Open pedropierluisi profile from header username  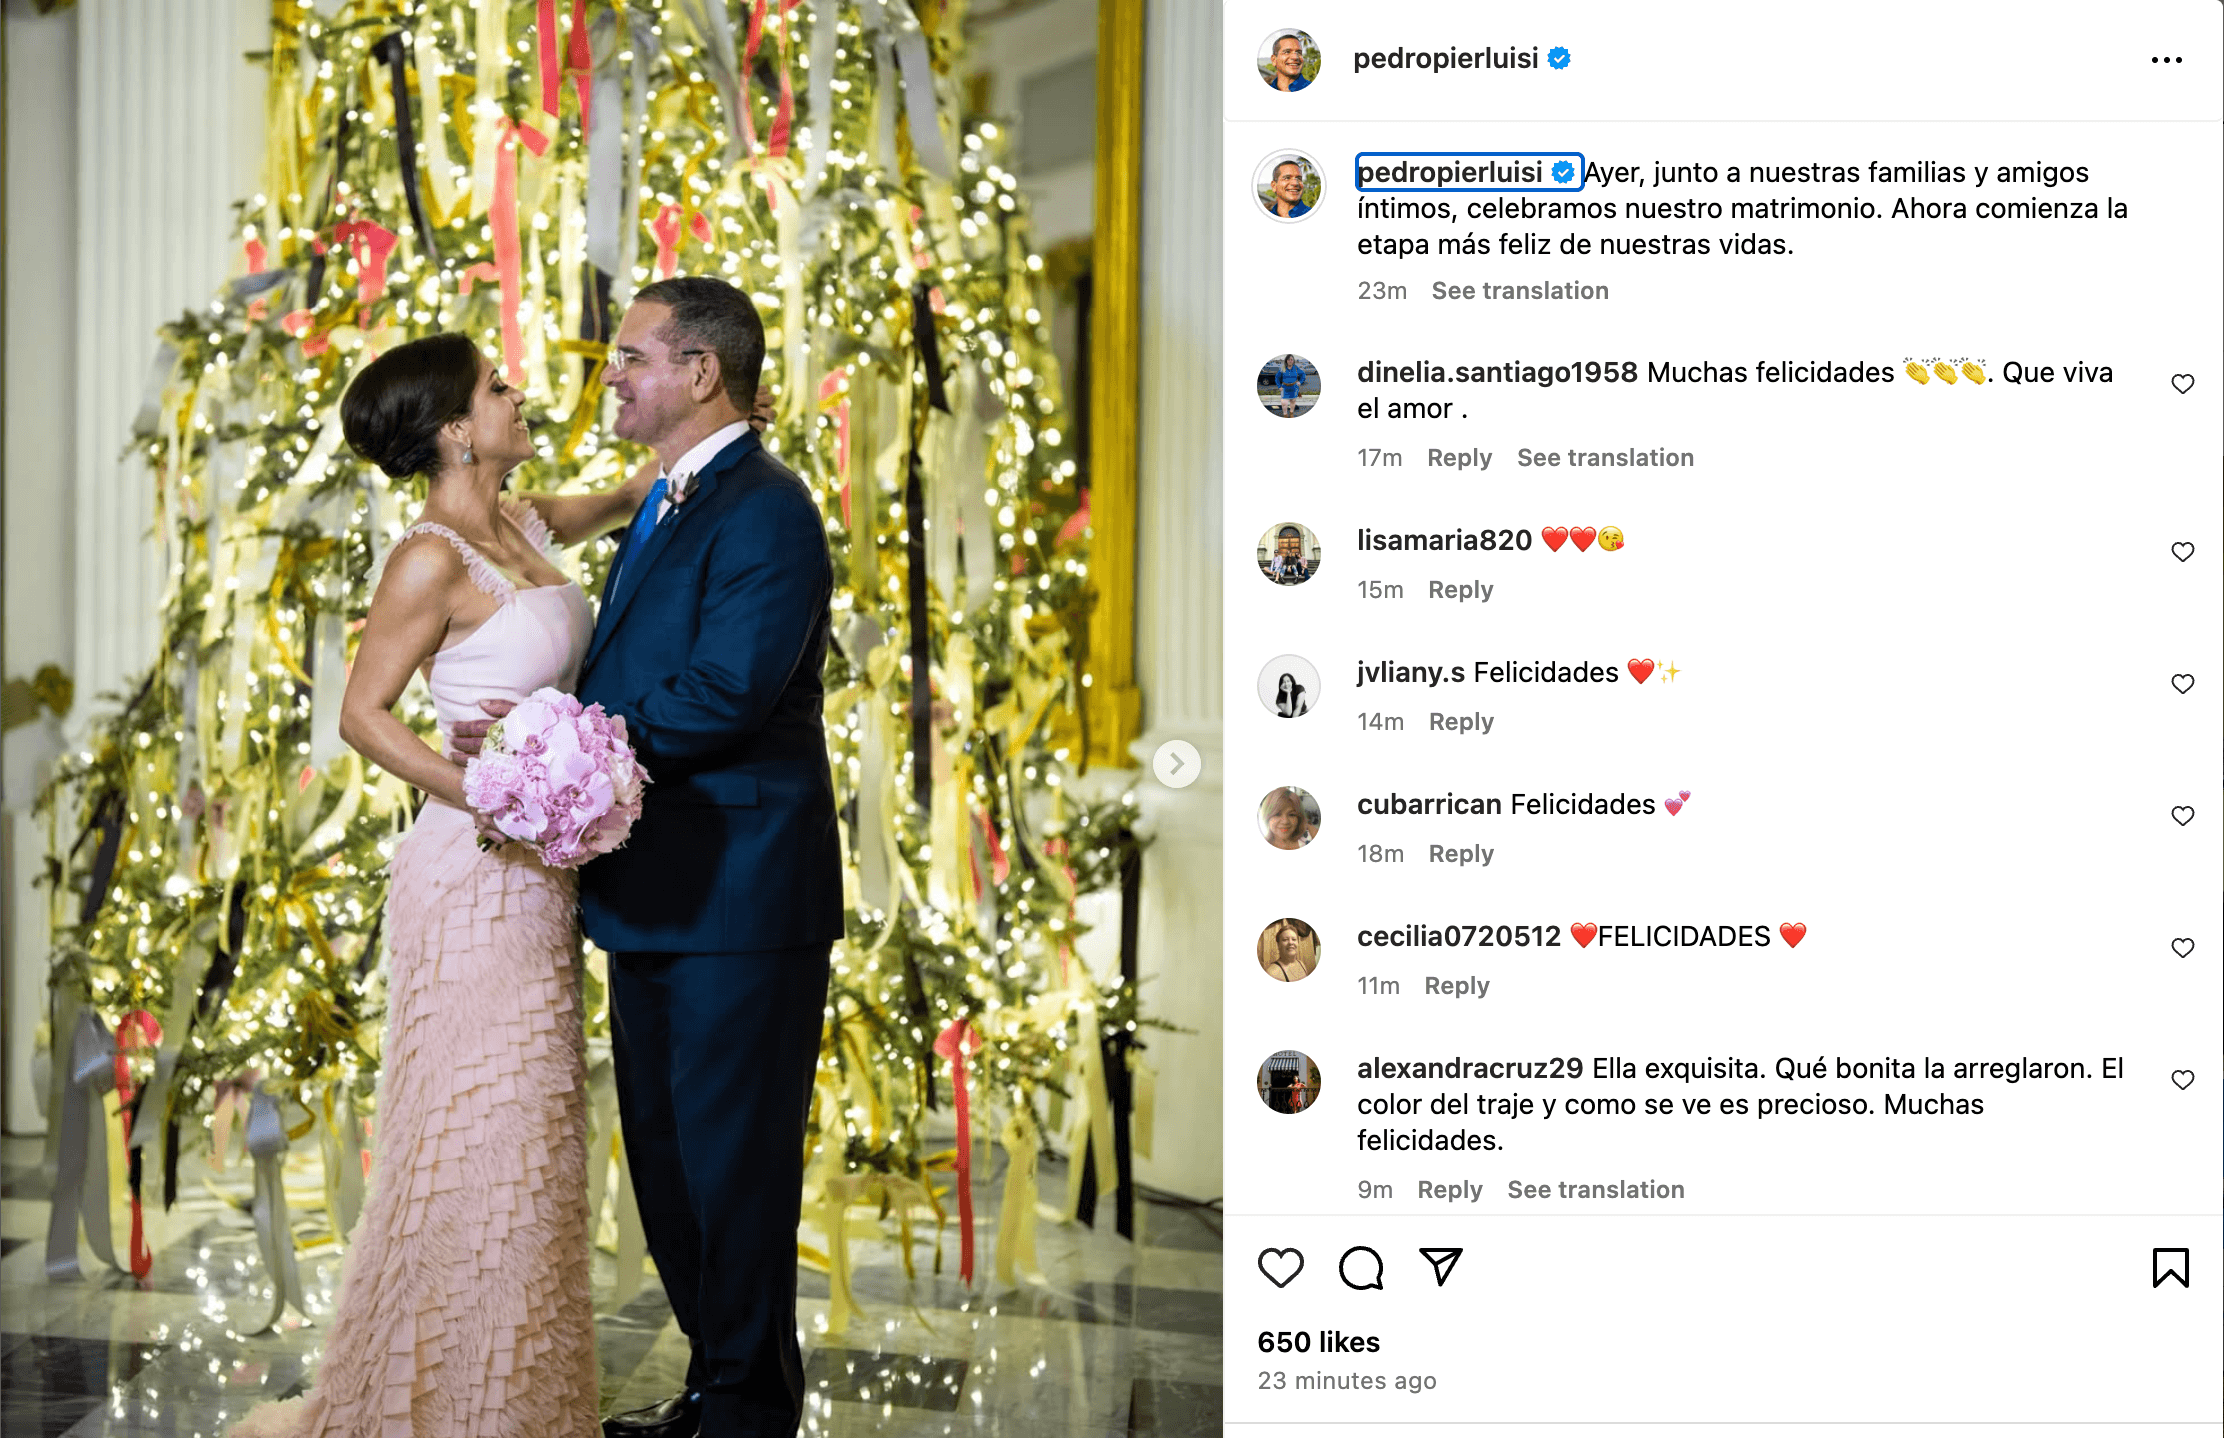pos(1445,59)
